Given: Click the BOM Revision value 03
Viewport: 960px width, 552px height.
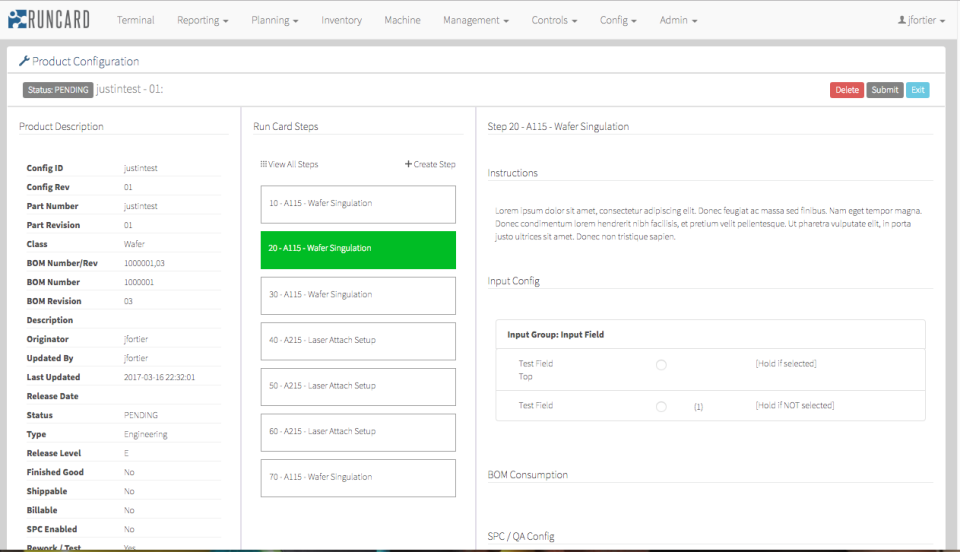Looking at the screenshot, I should 128,300.
